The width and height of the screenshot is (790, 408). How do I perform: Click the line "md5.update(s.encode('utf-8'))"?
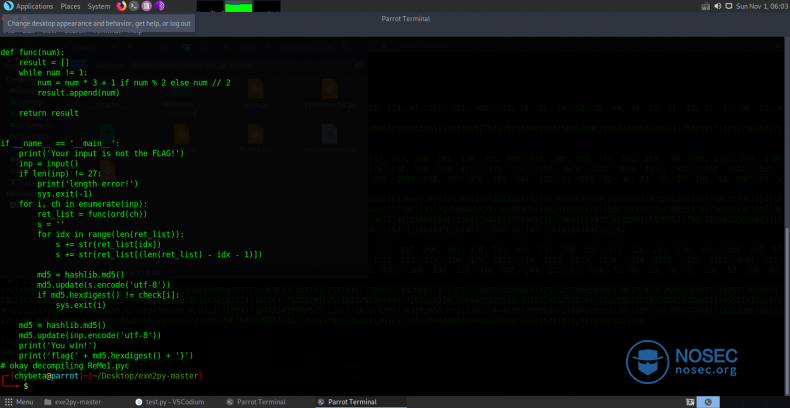click(104, 285)
